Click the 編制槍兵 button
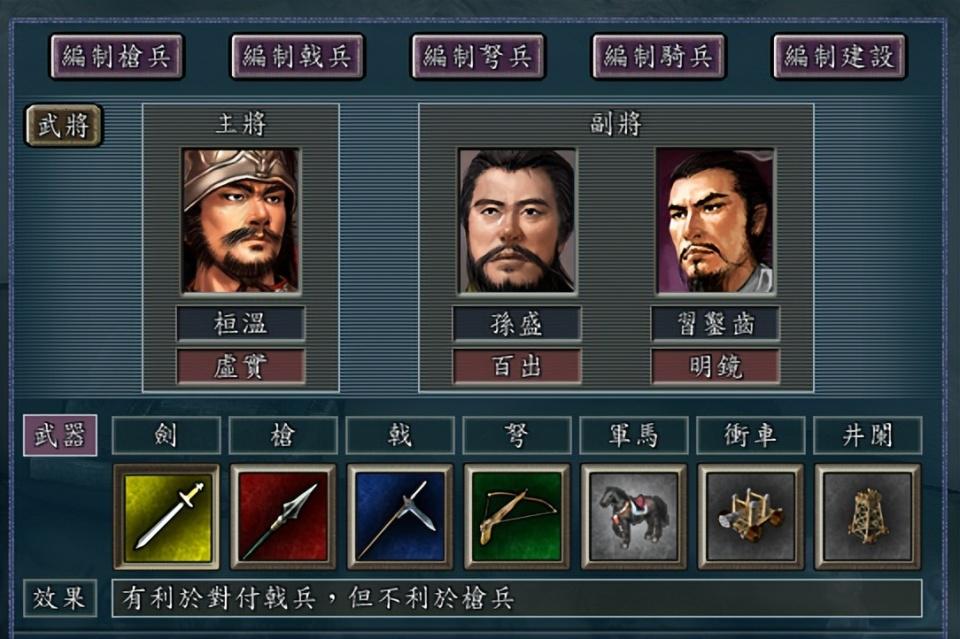 pos(116,57)
